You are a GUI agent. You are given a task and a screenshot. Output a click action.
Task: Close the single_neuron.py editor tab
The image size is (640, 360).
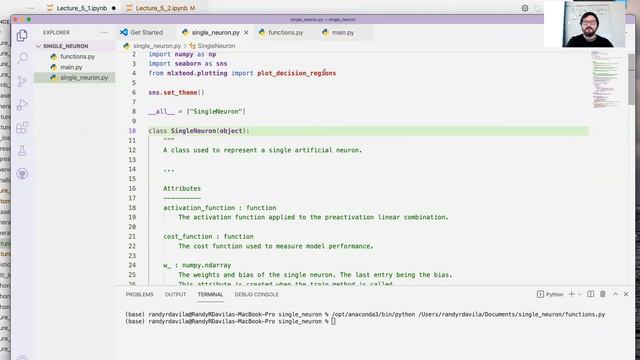coord(246,32)
